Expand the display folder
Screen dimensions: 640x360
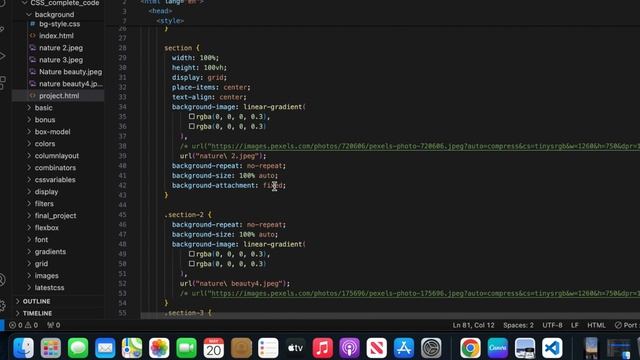46,191
